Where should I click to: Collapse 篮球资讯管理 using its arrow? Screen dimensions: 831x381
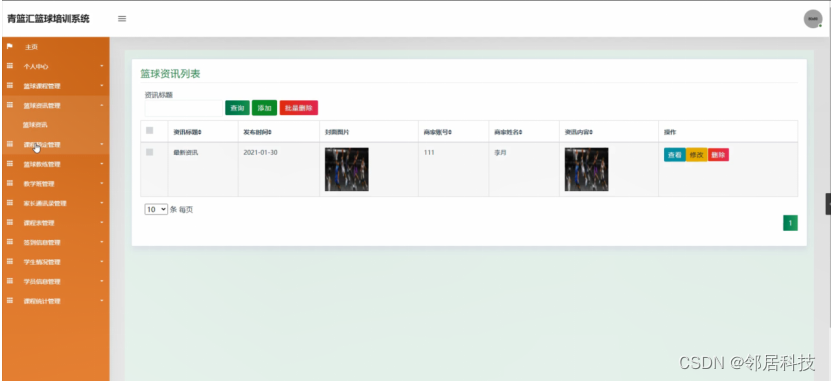pyautogui.click(x=101, y=105)
